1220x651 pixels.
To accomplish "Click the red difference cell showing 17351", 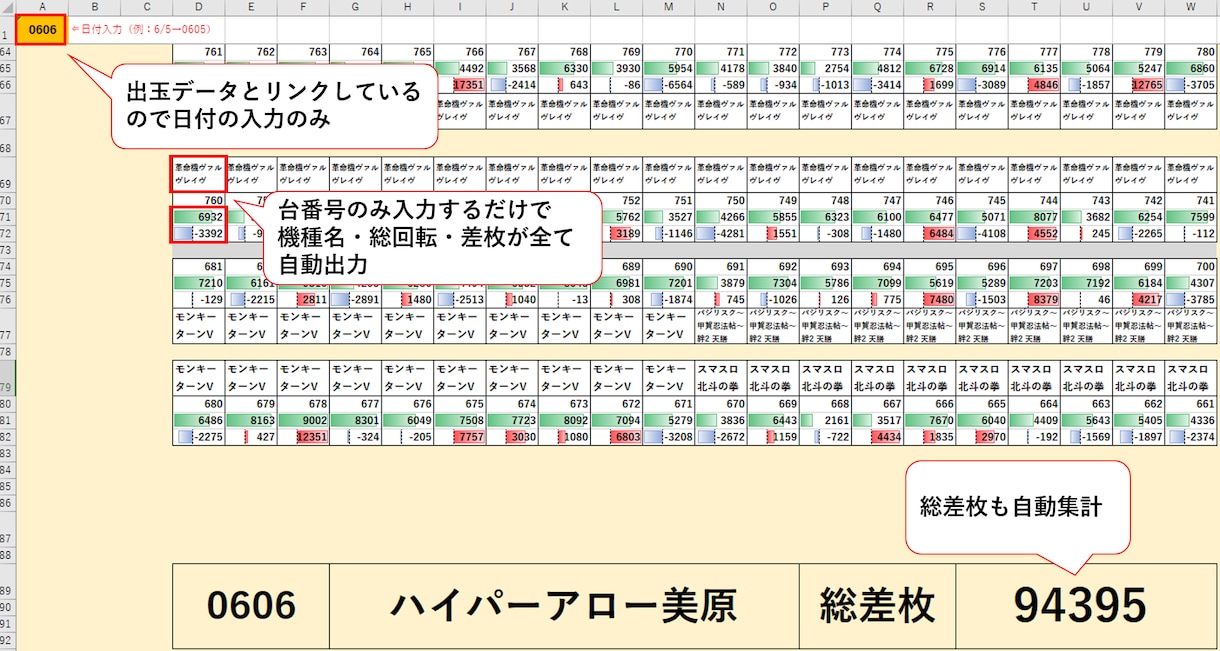I will tap(460, 85).
